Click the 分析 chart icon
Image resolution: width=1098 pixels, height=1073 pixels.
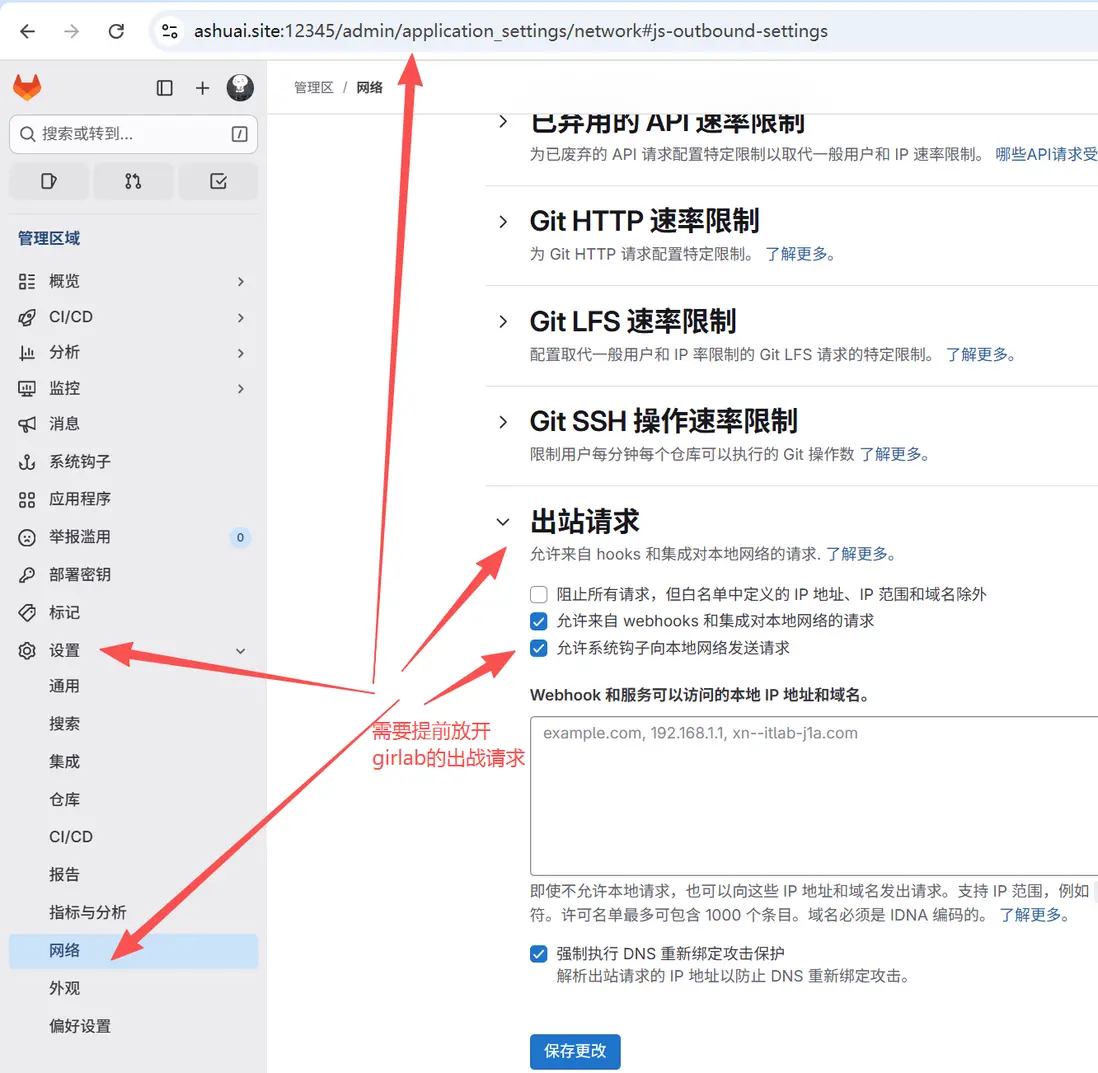point(27,352)
